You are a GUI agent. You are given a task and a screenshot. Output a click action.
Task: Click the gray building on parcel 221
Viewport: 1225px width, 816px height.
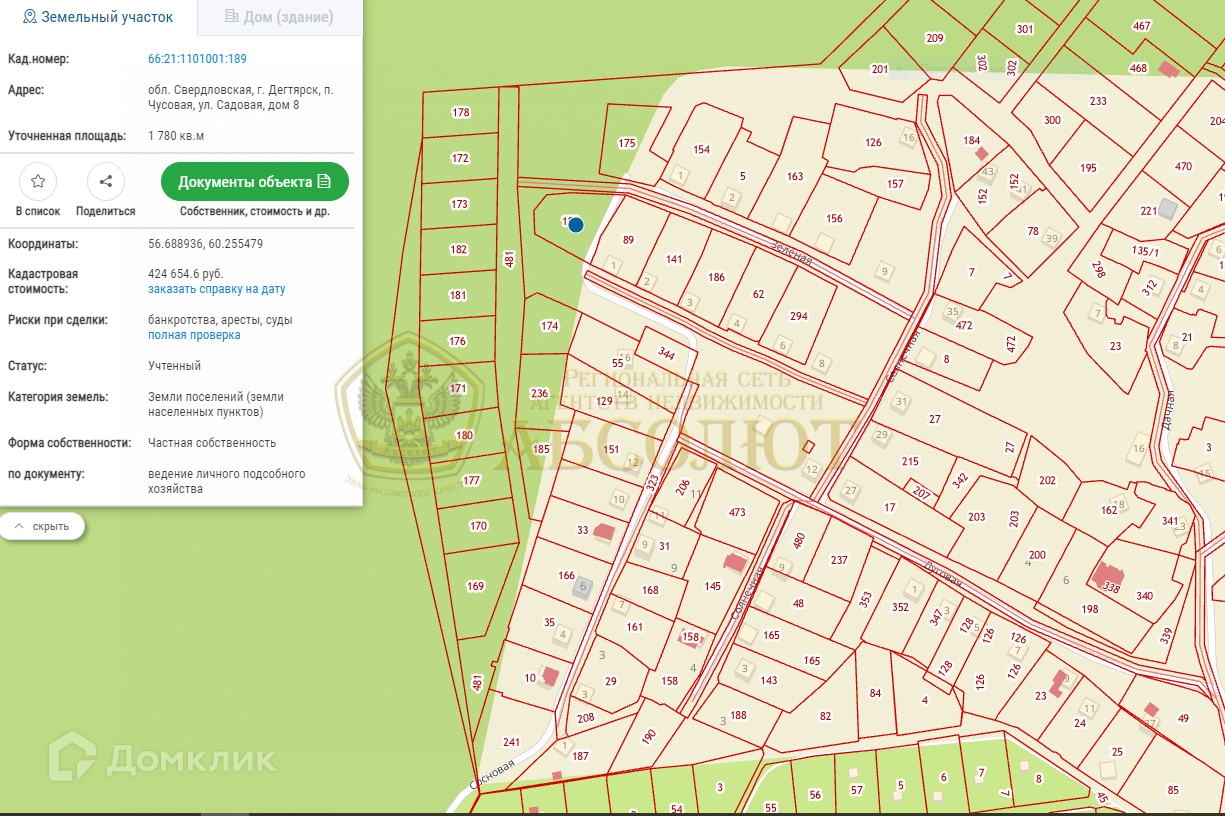1167,207
